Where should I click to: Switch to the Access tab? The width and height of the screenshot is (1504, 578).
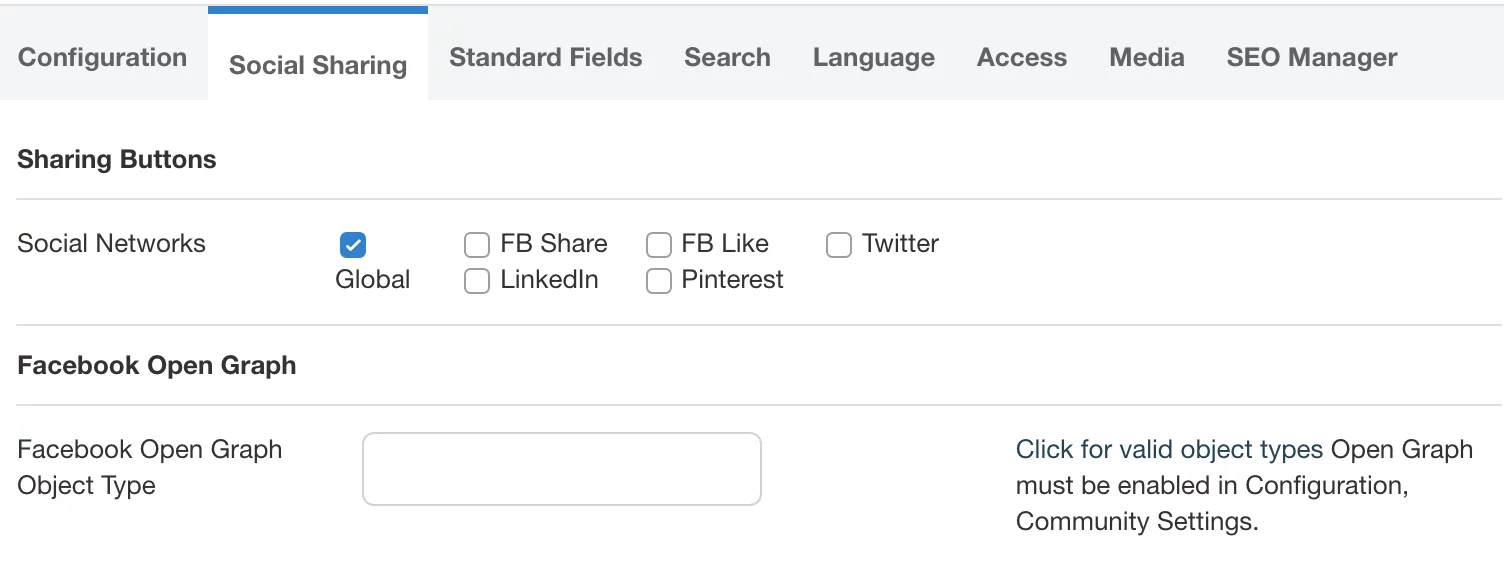(1021, 57)
